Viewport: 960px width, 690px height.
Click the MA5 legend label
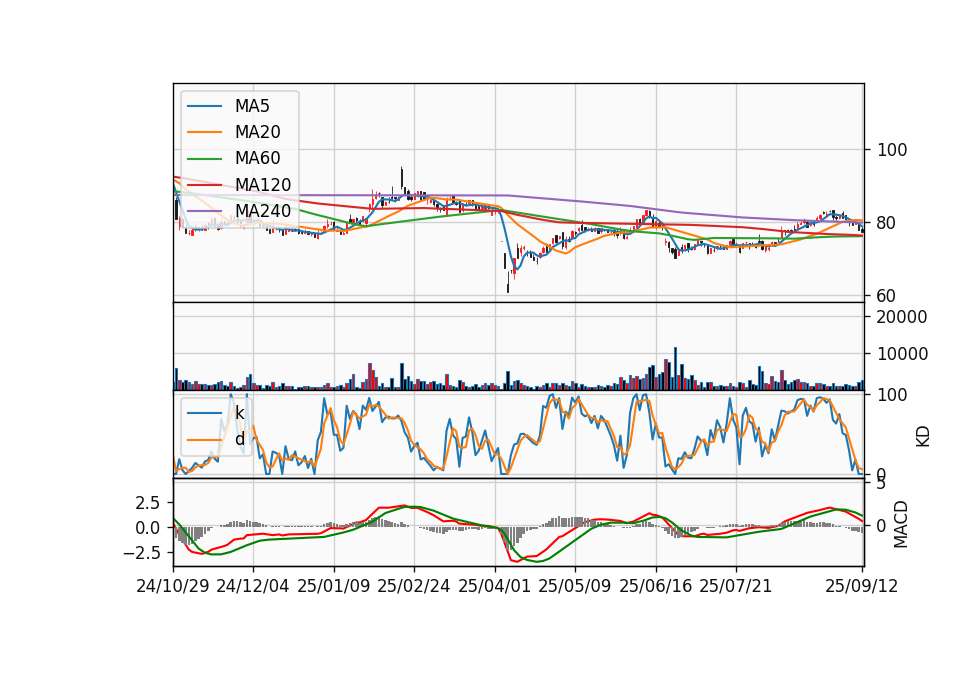click(252, 106)
